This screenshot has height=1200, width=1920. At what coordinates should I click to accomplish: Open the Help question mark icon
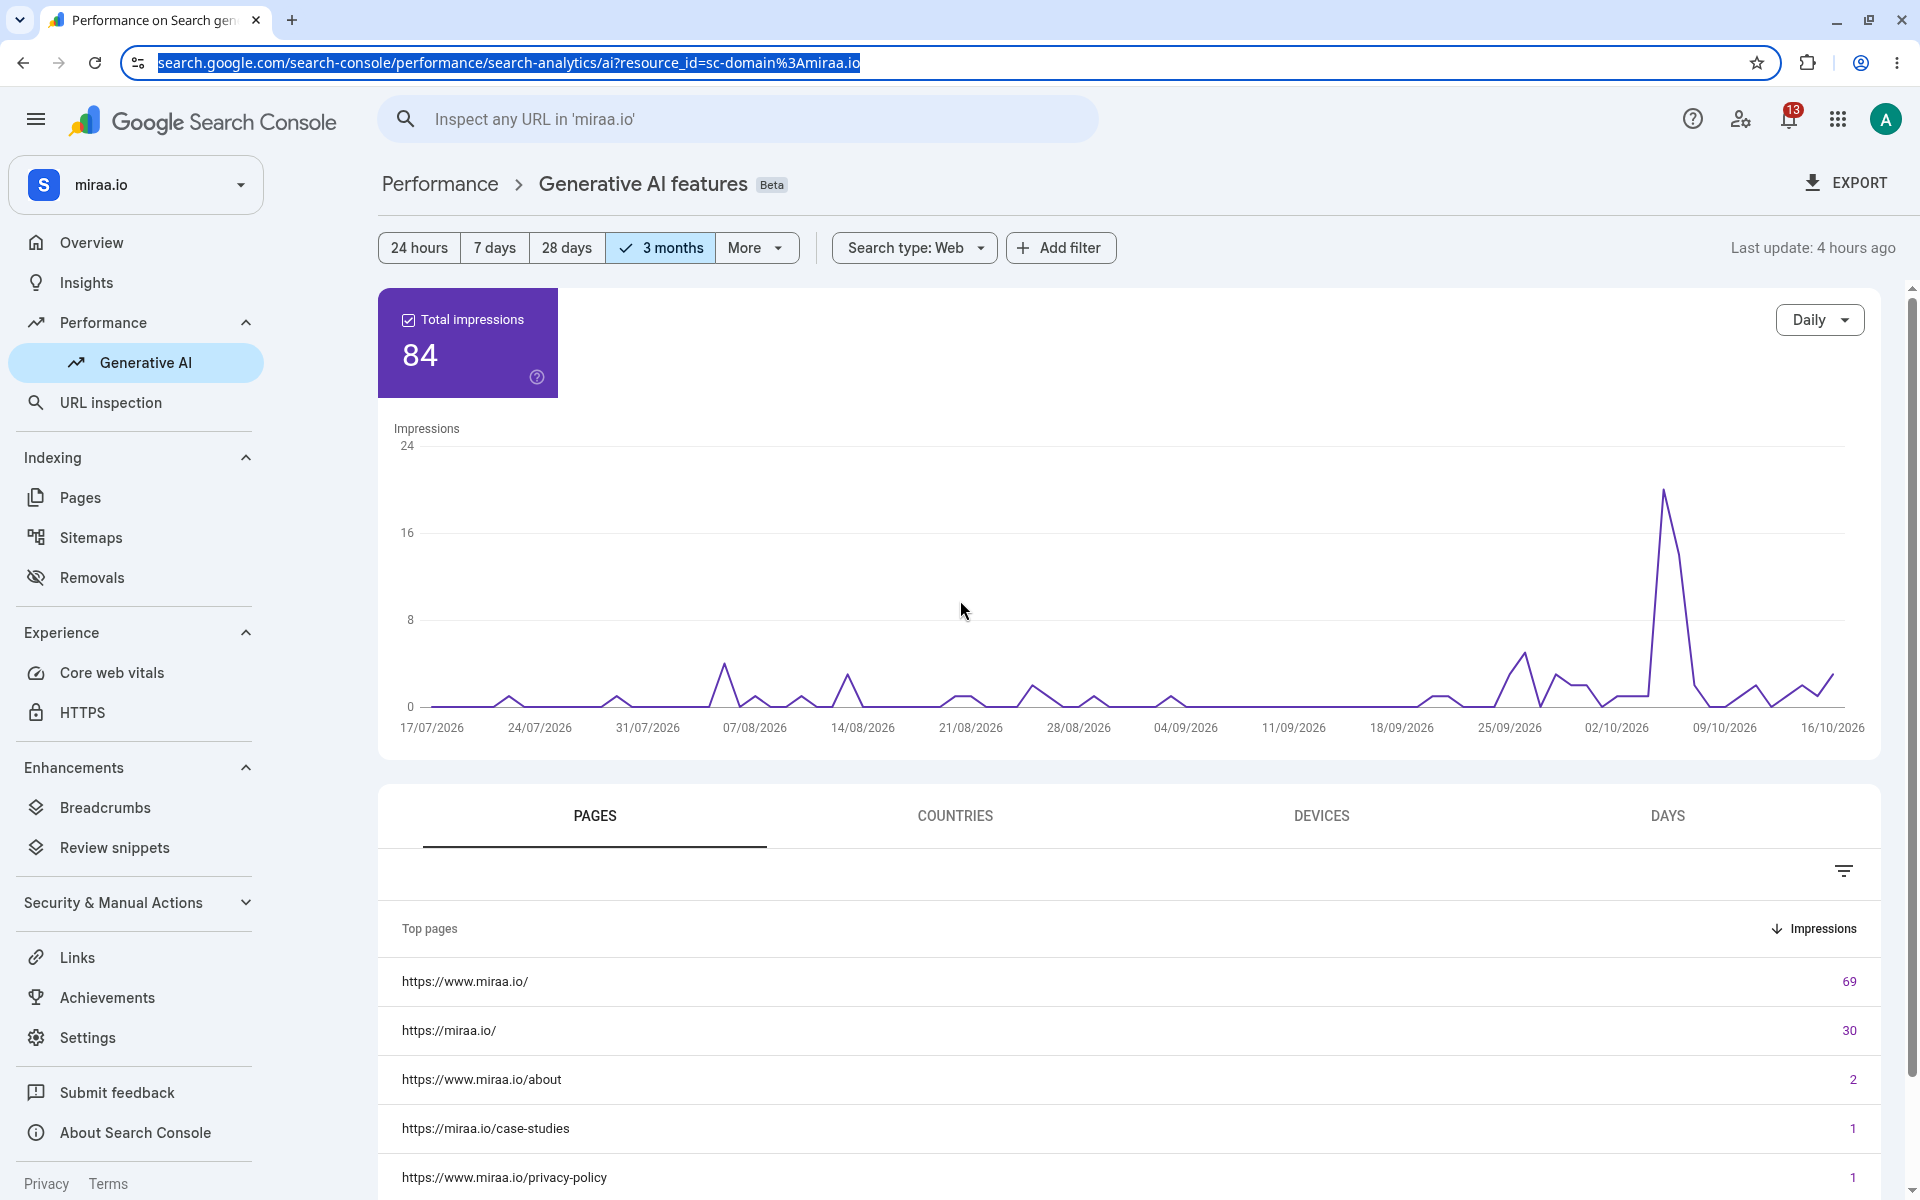tap(1692, 119)
